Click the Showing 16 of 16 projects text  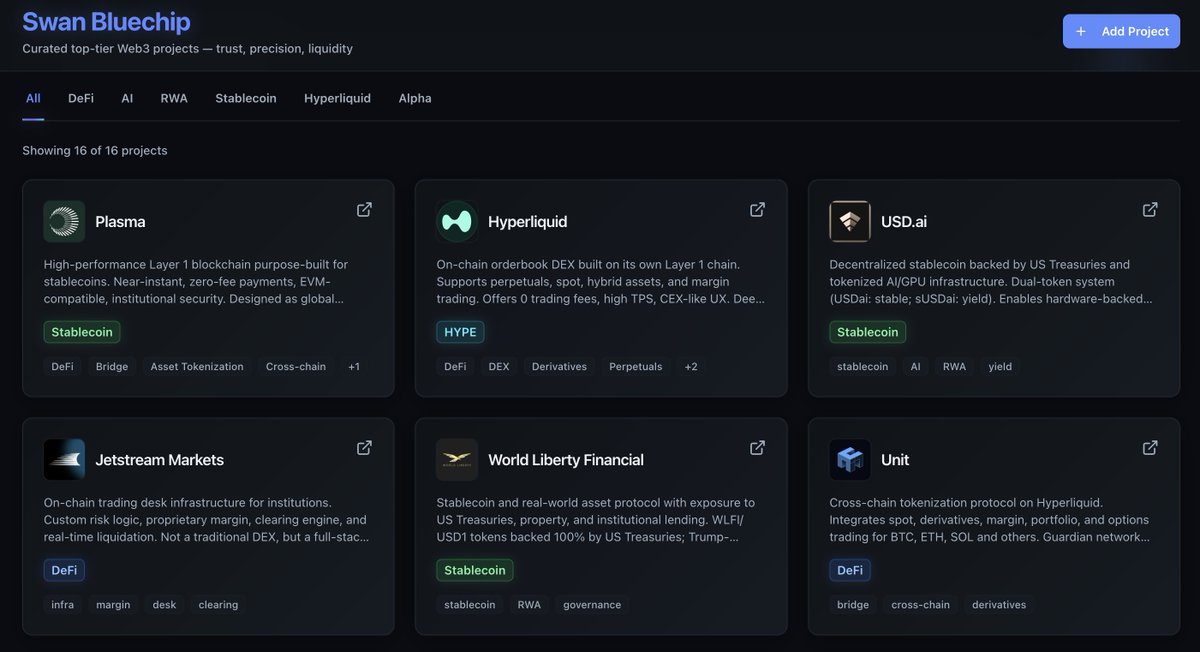click(95, 151)
